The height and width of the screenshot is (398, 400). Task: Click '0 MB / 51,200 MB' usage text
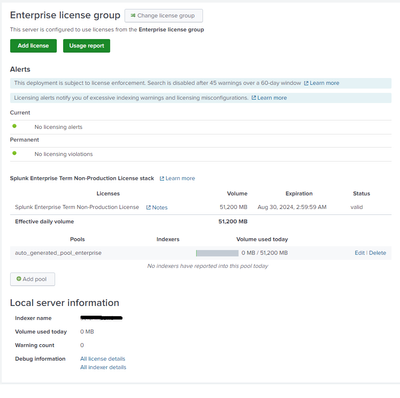265,253
